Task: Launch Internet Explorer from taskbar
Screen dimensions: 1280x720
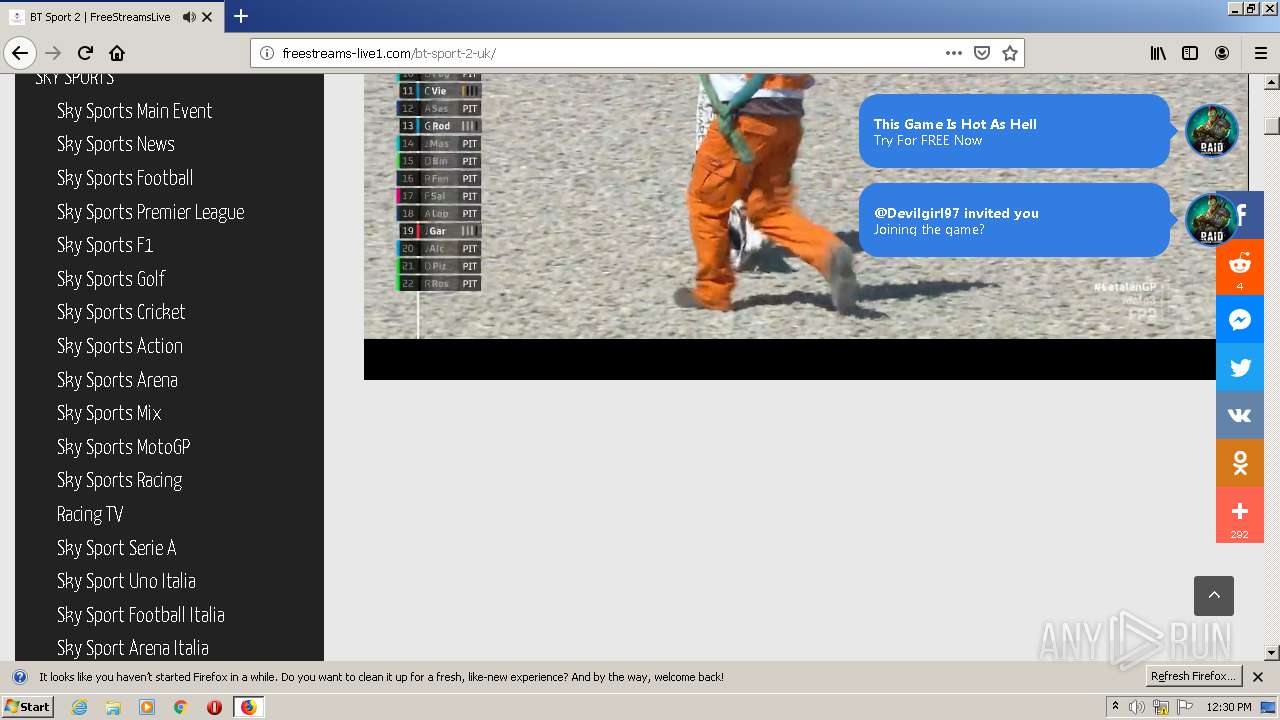Action: click(x=80, y=707)
